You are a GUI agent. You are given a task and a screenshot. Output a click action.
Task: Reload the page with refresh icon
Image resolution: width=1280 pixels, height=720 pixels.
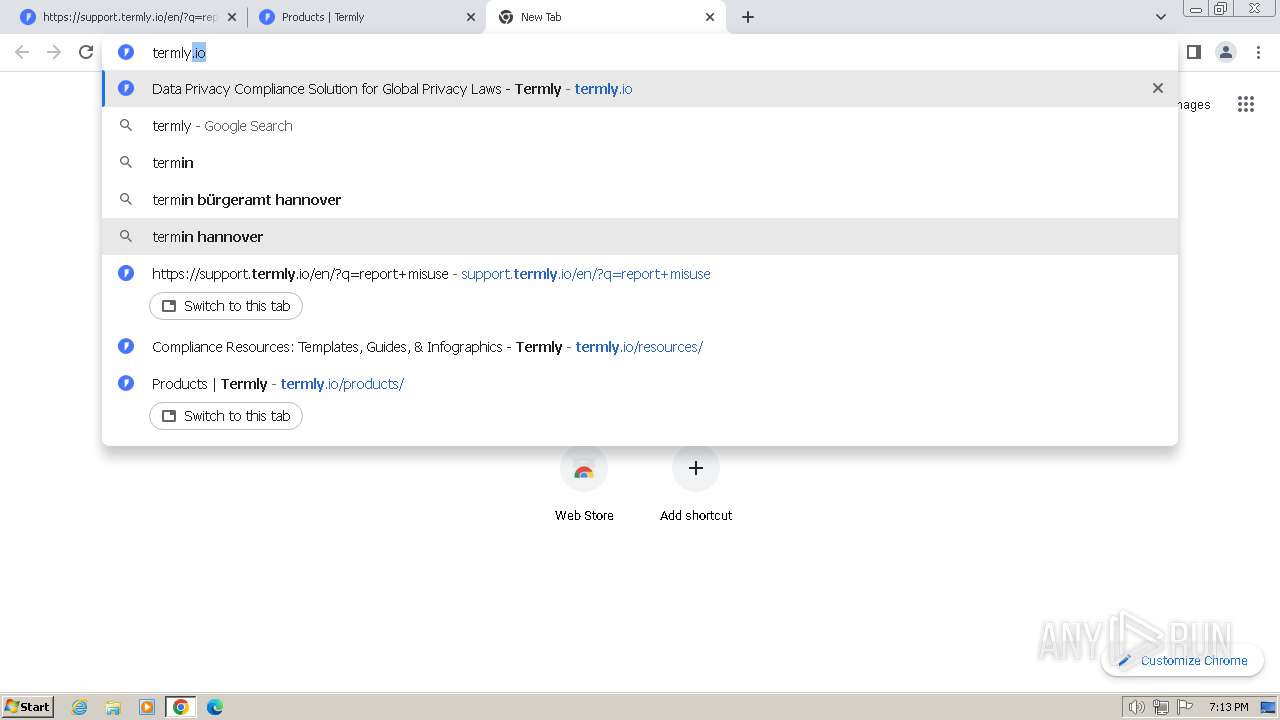[x=86, y=52]
